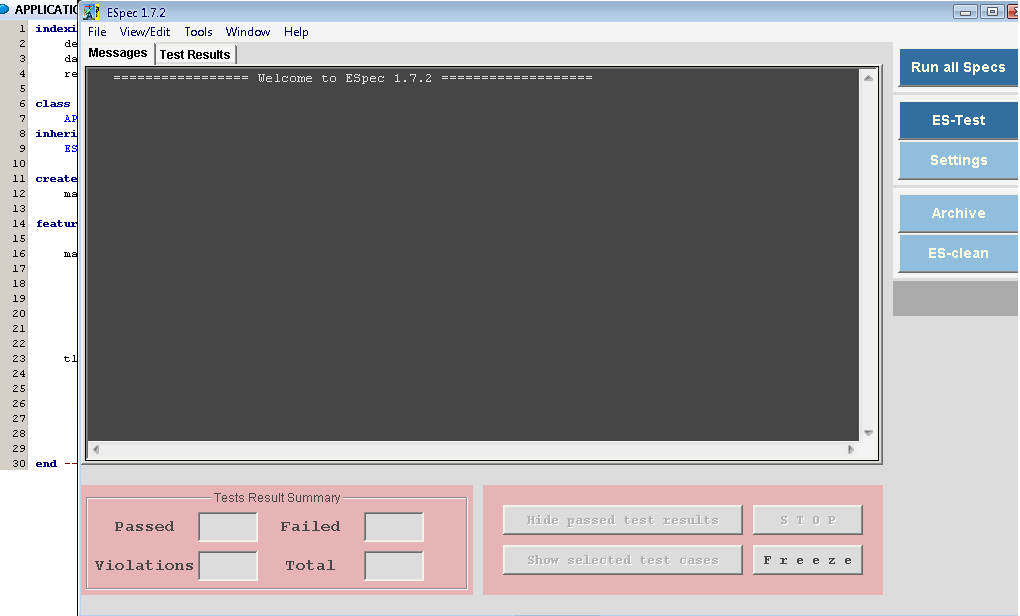Switch to the Test Results tab

coord(195,55)
